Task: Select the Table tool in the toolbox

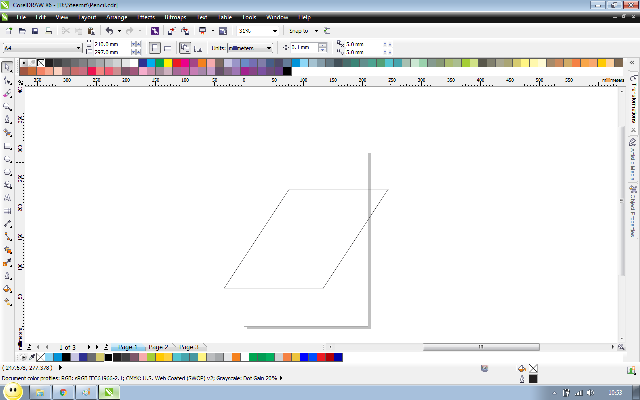Action: click(x=7, y=211)
